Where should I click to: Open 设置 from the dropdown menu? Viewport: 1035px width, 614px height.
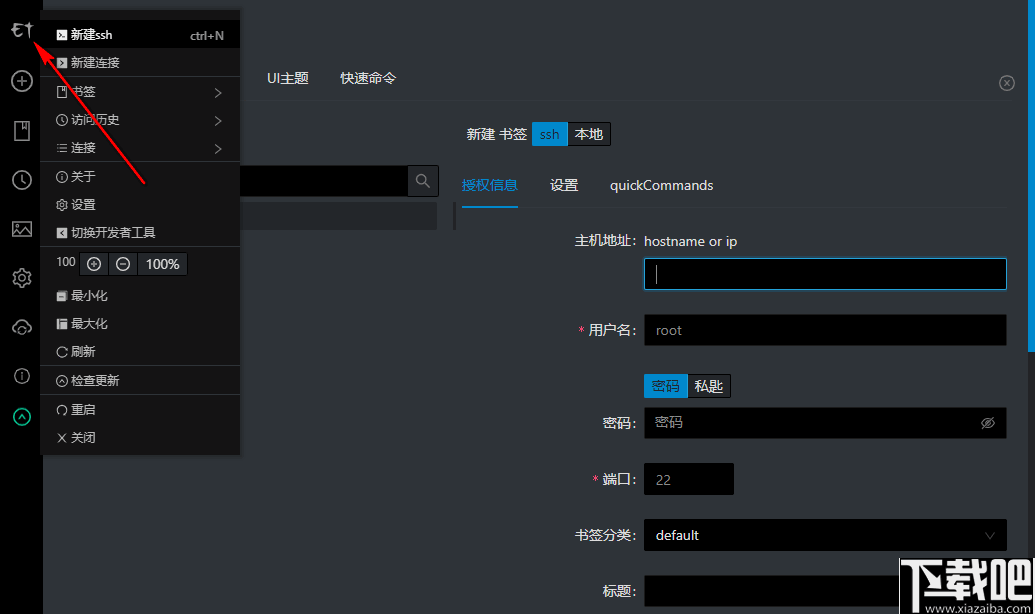[140, 205]
